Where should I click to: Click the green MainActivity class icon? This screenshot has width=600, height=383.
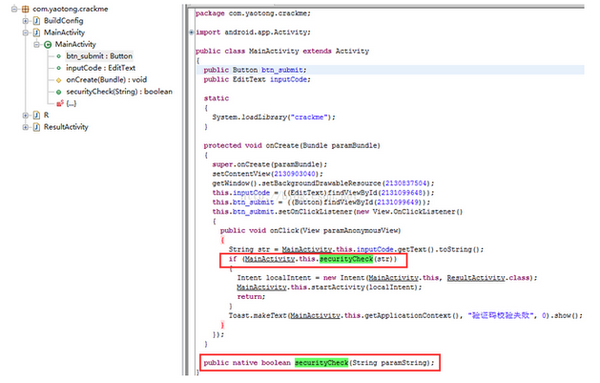(x=47, y=44)
